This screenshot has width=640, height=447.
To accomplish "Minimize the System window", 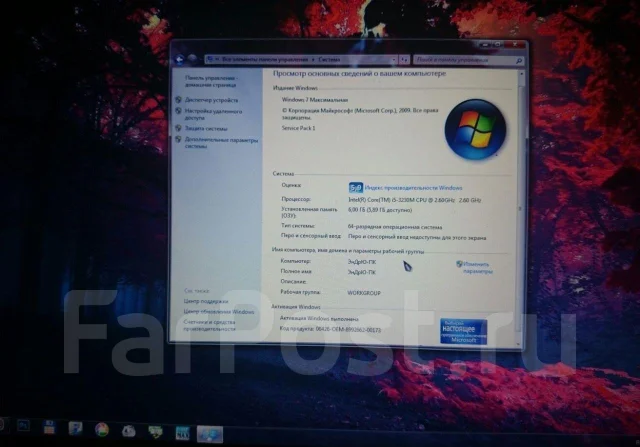I will click(x=484, y=44).
